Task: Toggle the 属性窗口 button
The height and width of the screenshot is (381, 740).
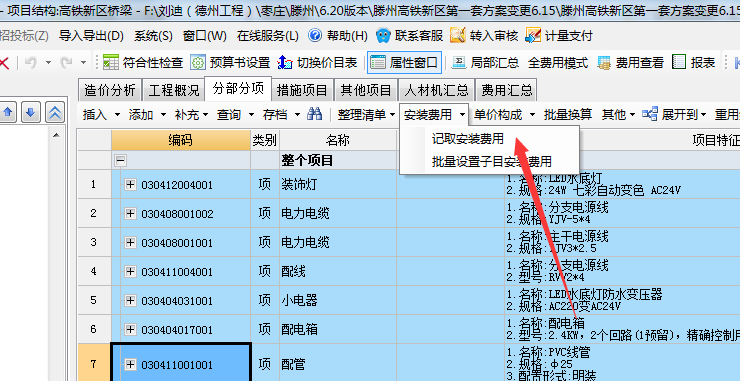Action: (x=404, y=62)
